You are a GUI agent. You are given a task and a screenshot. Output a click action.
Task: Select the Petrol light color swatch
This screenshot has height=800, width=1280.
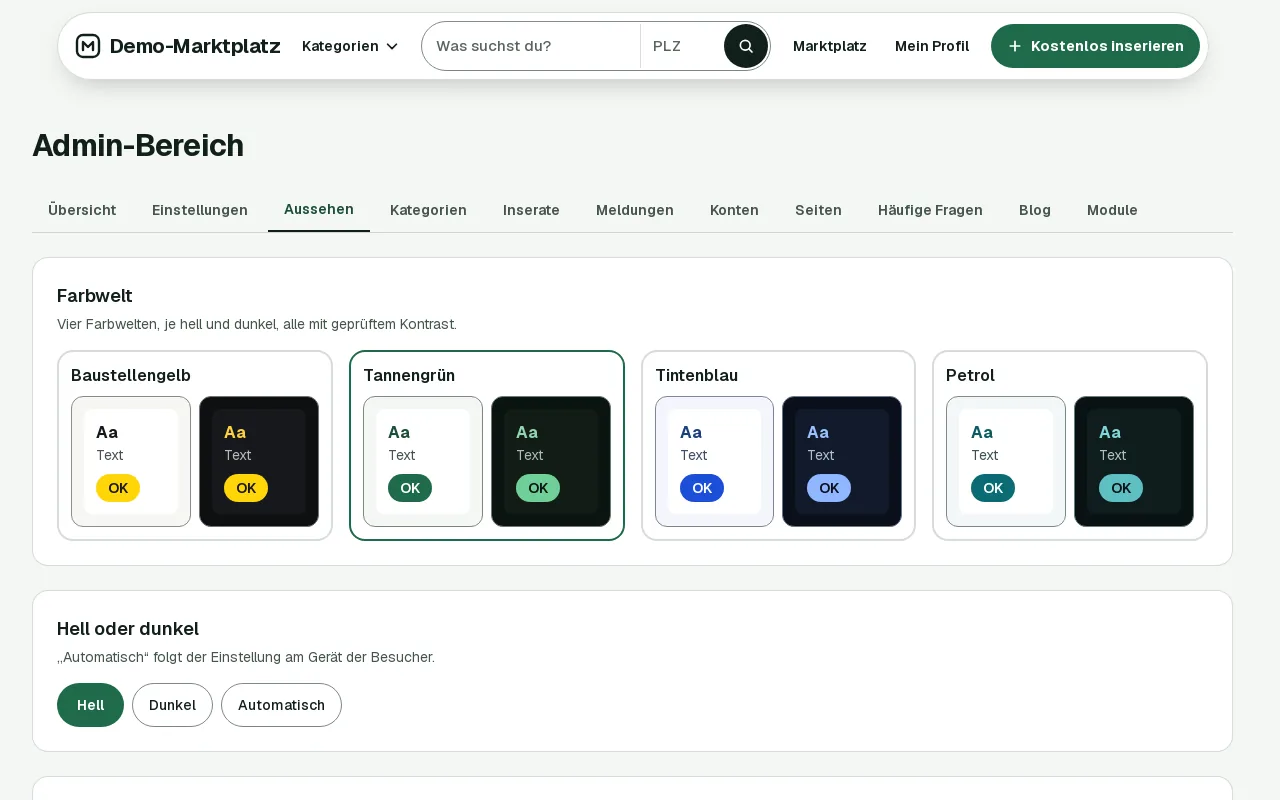click(1006, 461)
